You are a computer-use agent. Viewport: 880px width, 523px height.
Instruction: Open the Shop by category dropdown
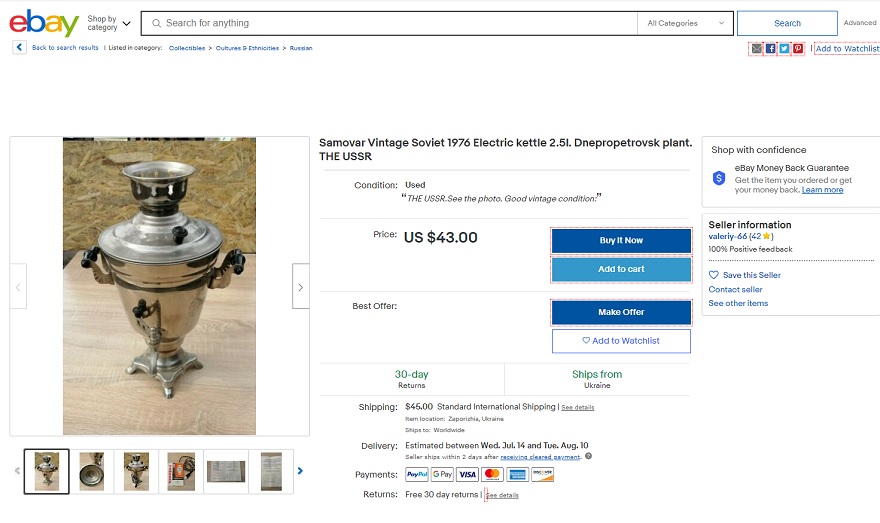[109, 23]
